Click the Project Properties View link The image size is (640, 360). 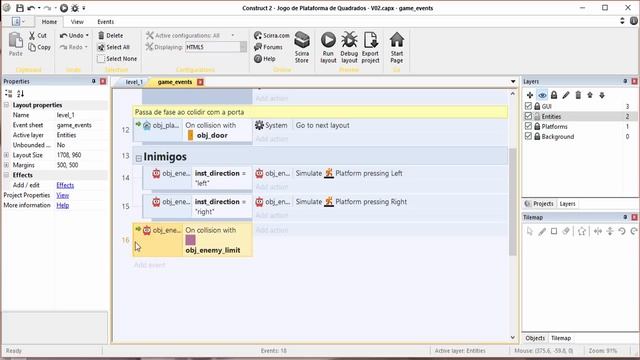(x=62, y=195)
